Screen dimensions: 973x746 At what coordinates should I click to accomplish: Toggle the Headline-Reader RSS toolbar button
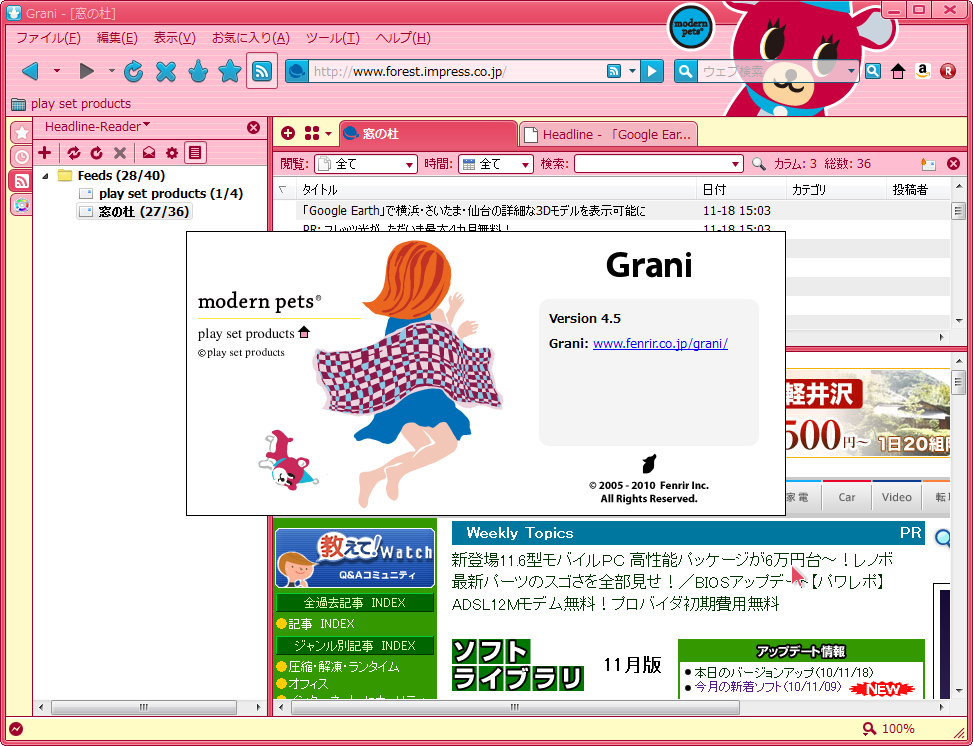(x=262, y=71)
